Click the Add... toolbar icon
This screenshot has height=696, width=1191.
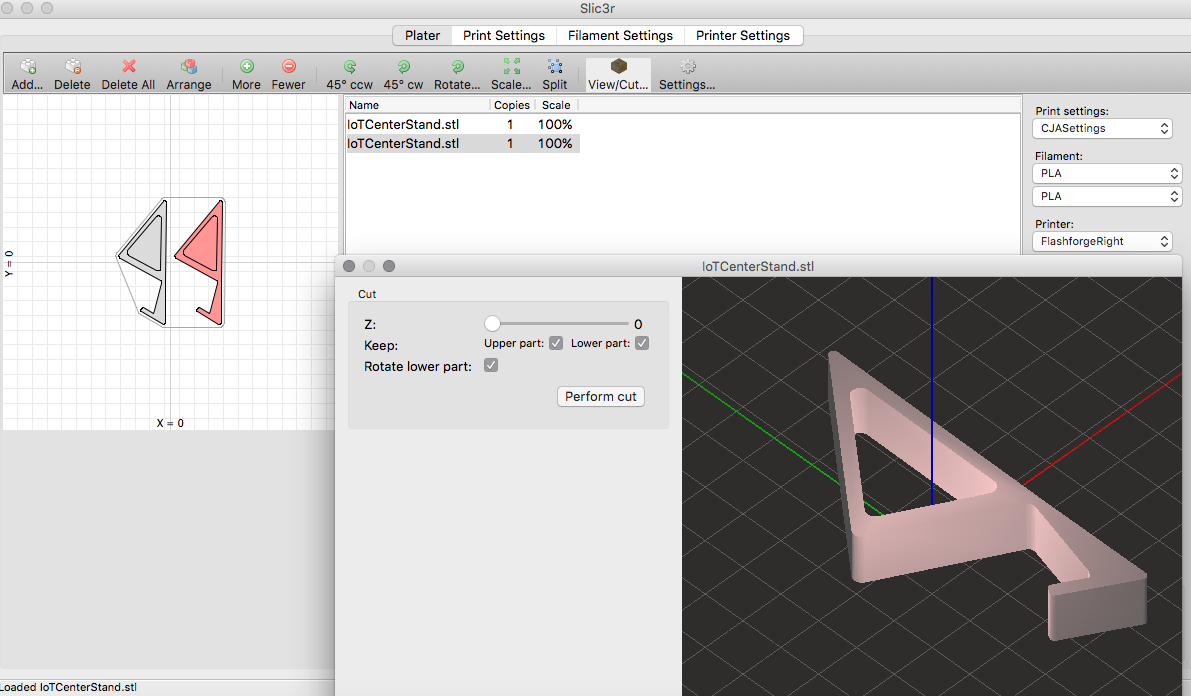(27, 67)
